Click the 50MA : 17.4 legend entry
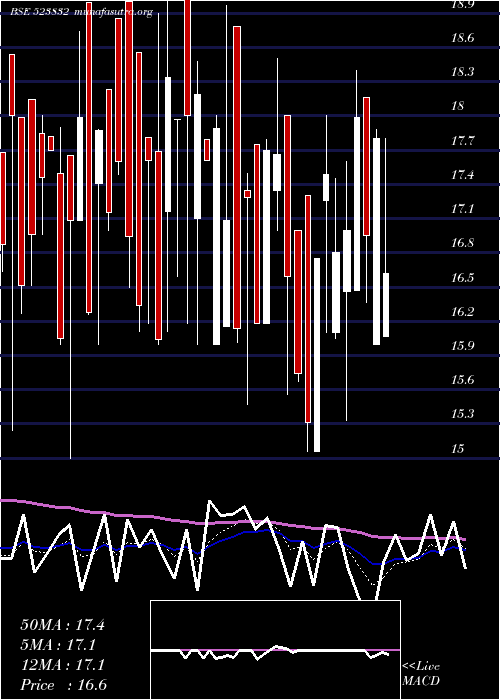The image size is (500, 700). tap(62, 625)
